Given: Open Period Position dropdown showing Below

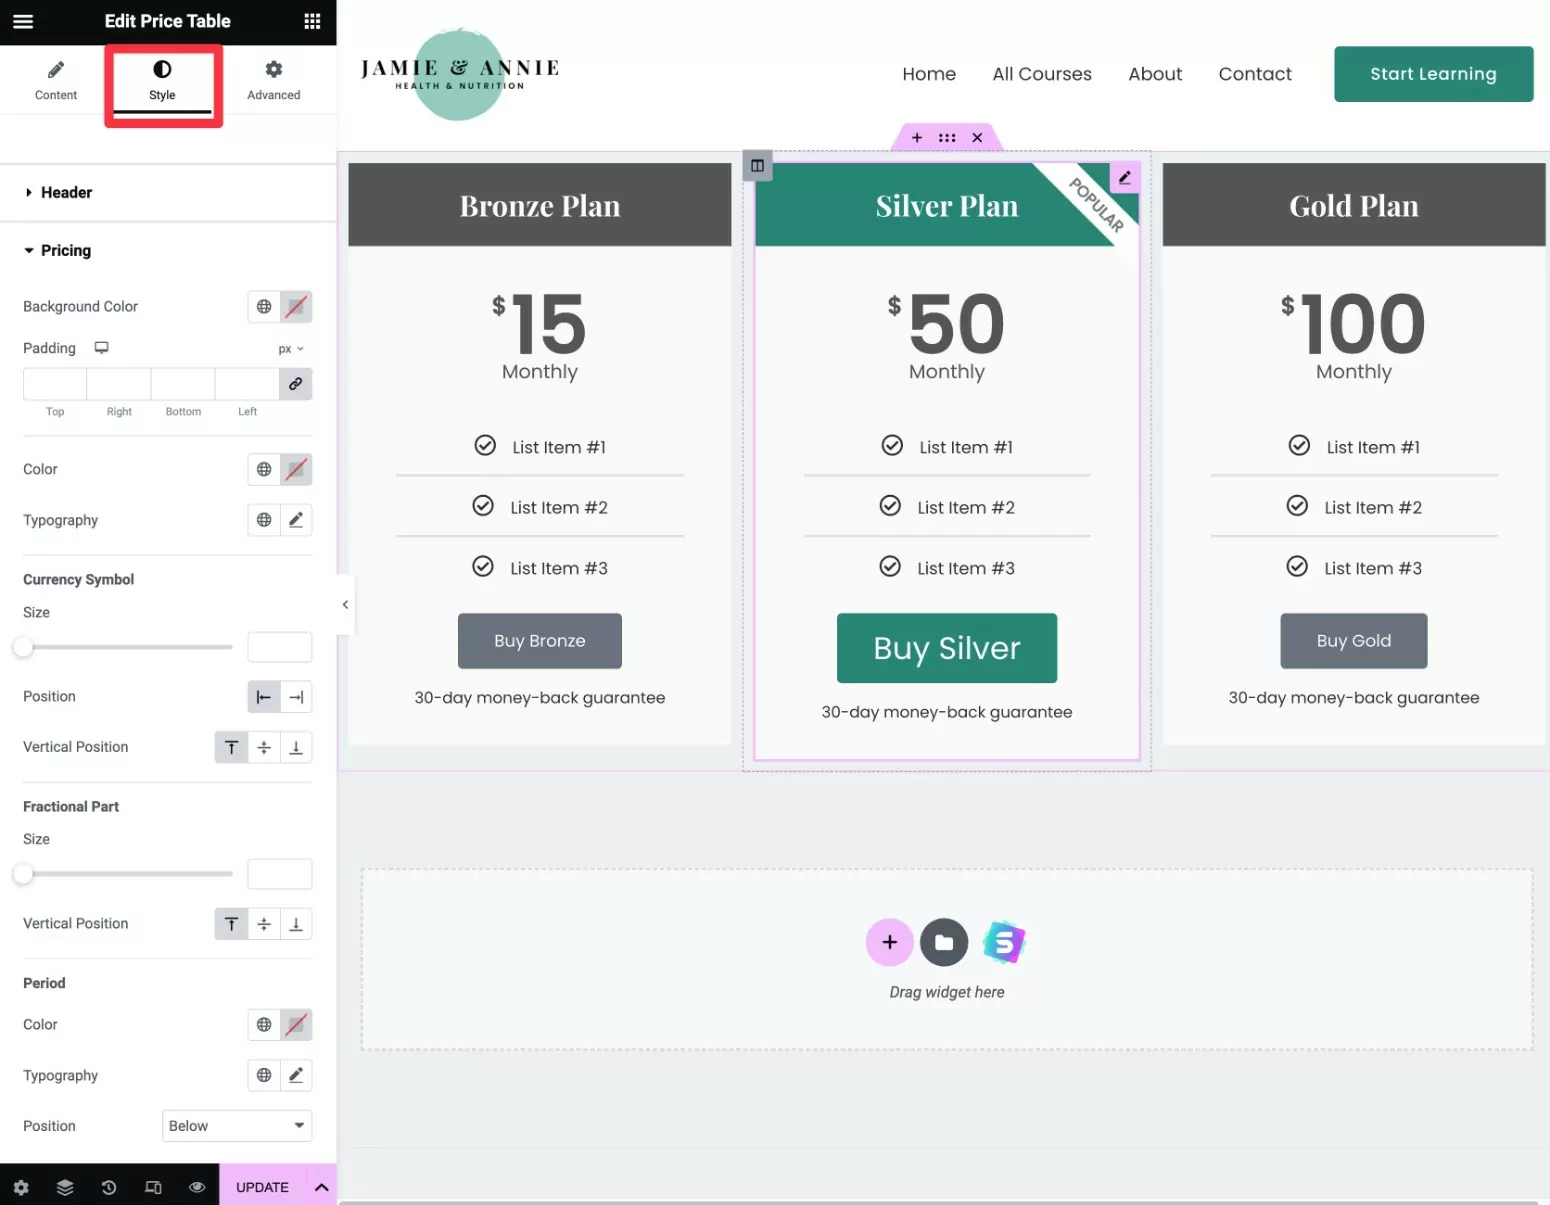Looking at the screenshot, I should pos(237,1126).
